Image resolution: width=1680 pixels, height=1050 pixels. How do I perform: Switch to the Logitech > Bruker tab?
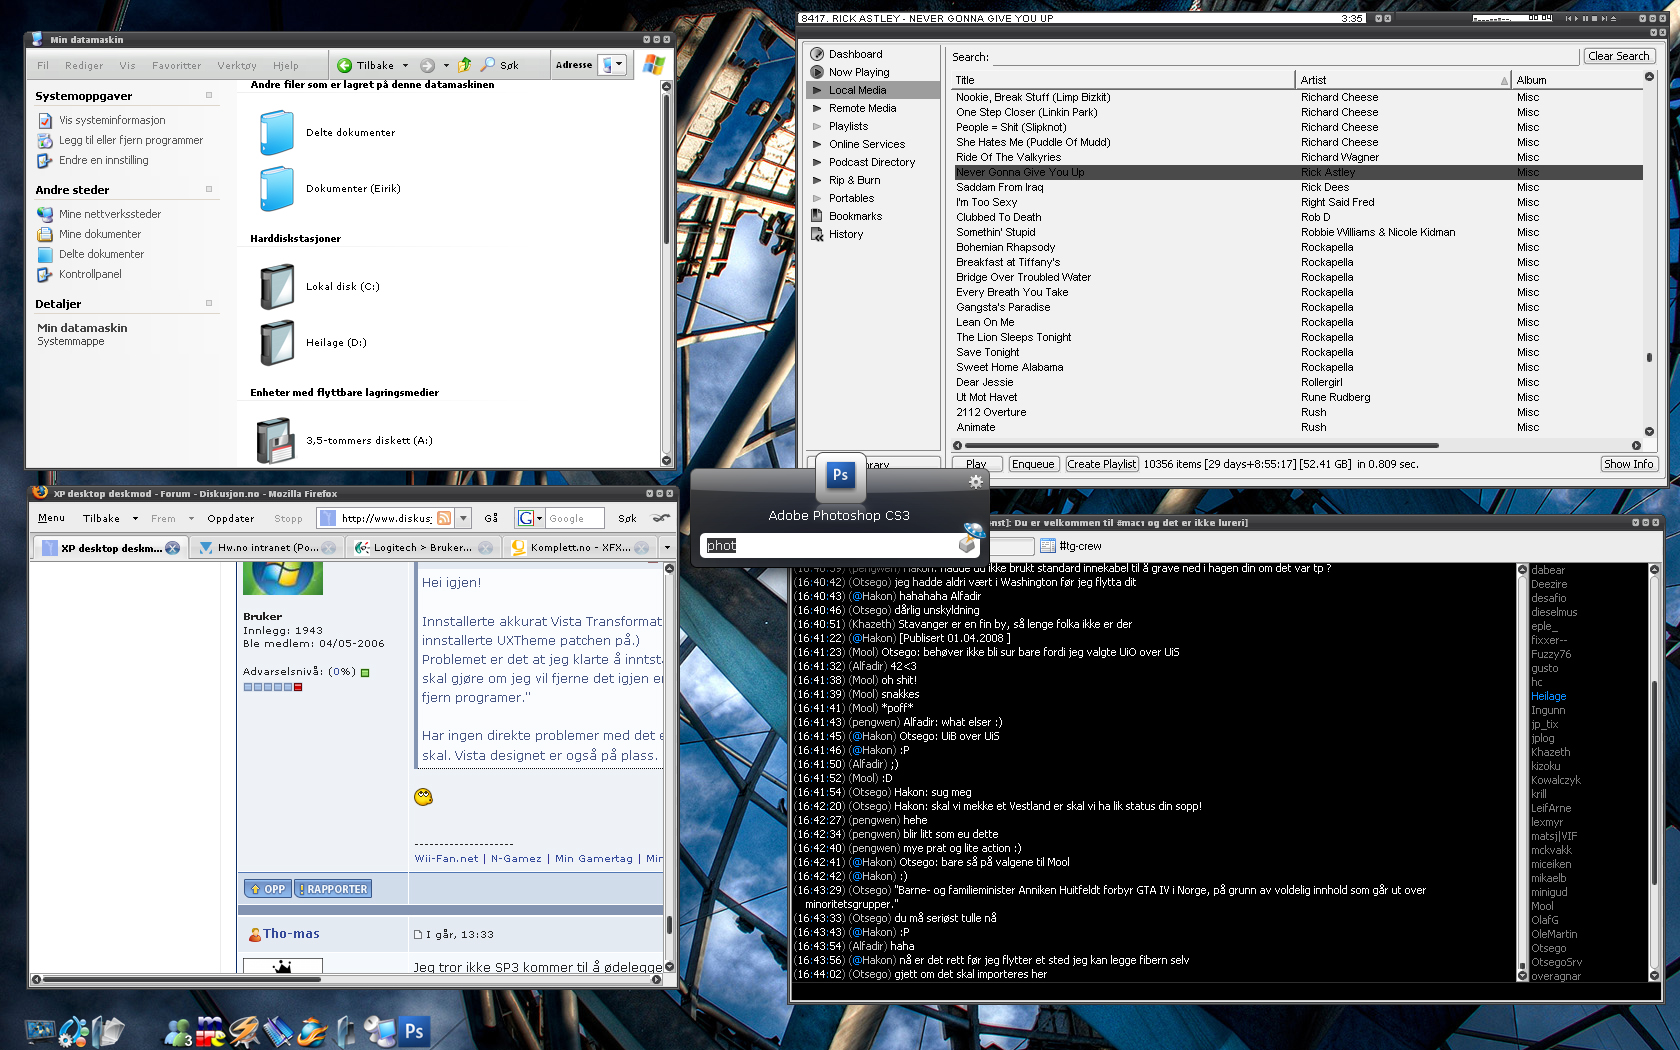pos(422,548)
